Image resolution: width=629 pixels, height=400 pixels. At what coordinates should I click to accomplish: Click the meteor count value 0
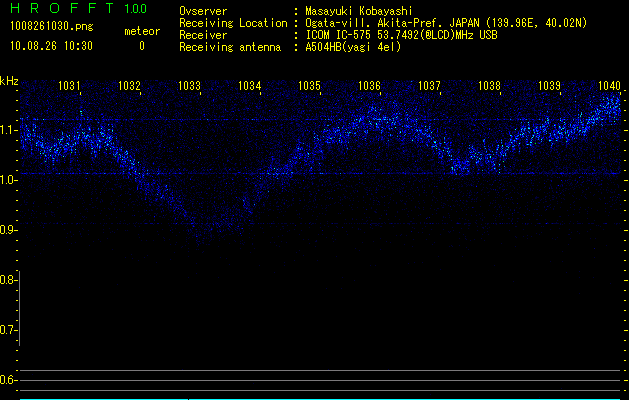click(x=142, y=46)
